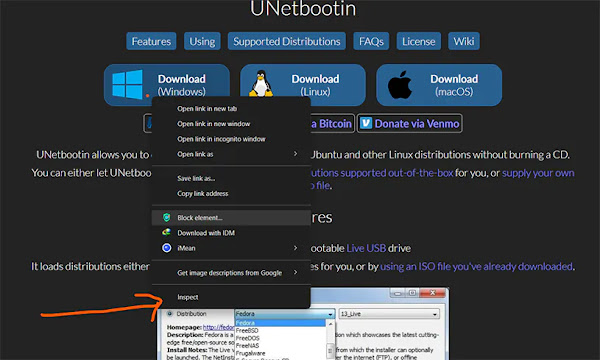Download UNetbootin for Windows
600x360 pixels.
point(166,81)
